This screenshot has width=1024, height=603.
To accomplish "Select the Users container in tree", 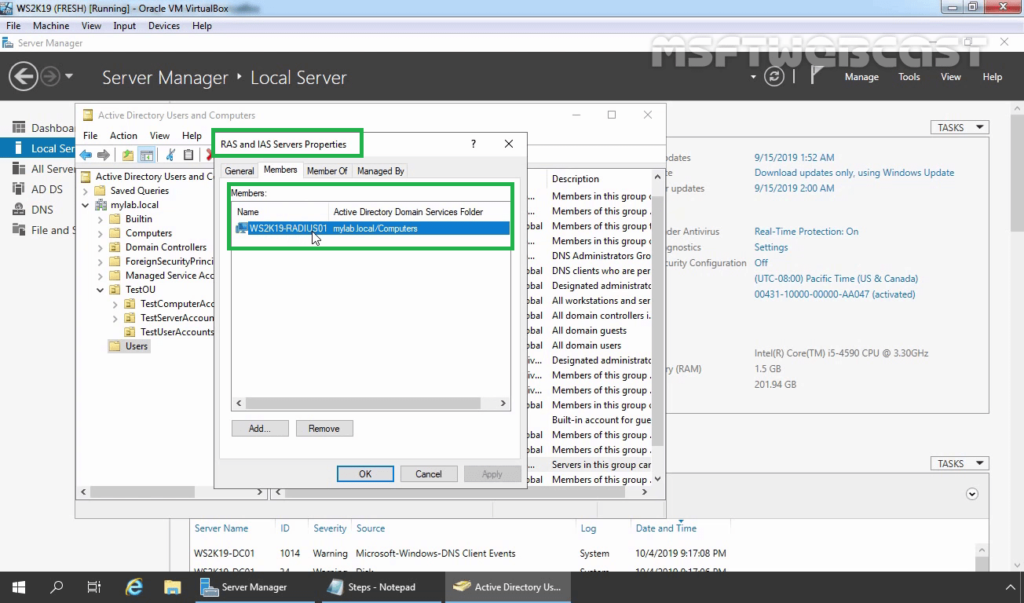I will click(x=129, y=346).
